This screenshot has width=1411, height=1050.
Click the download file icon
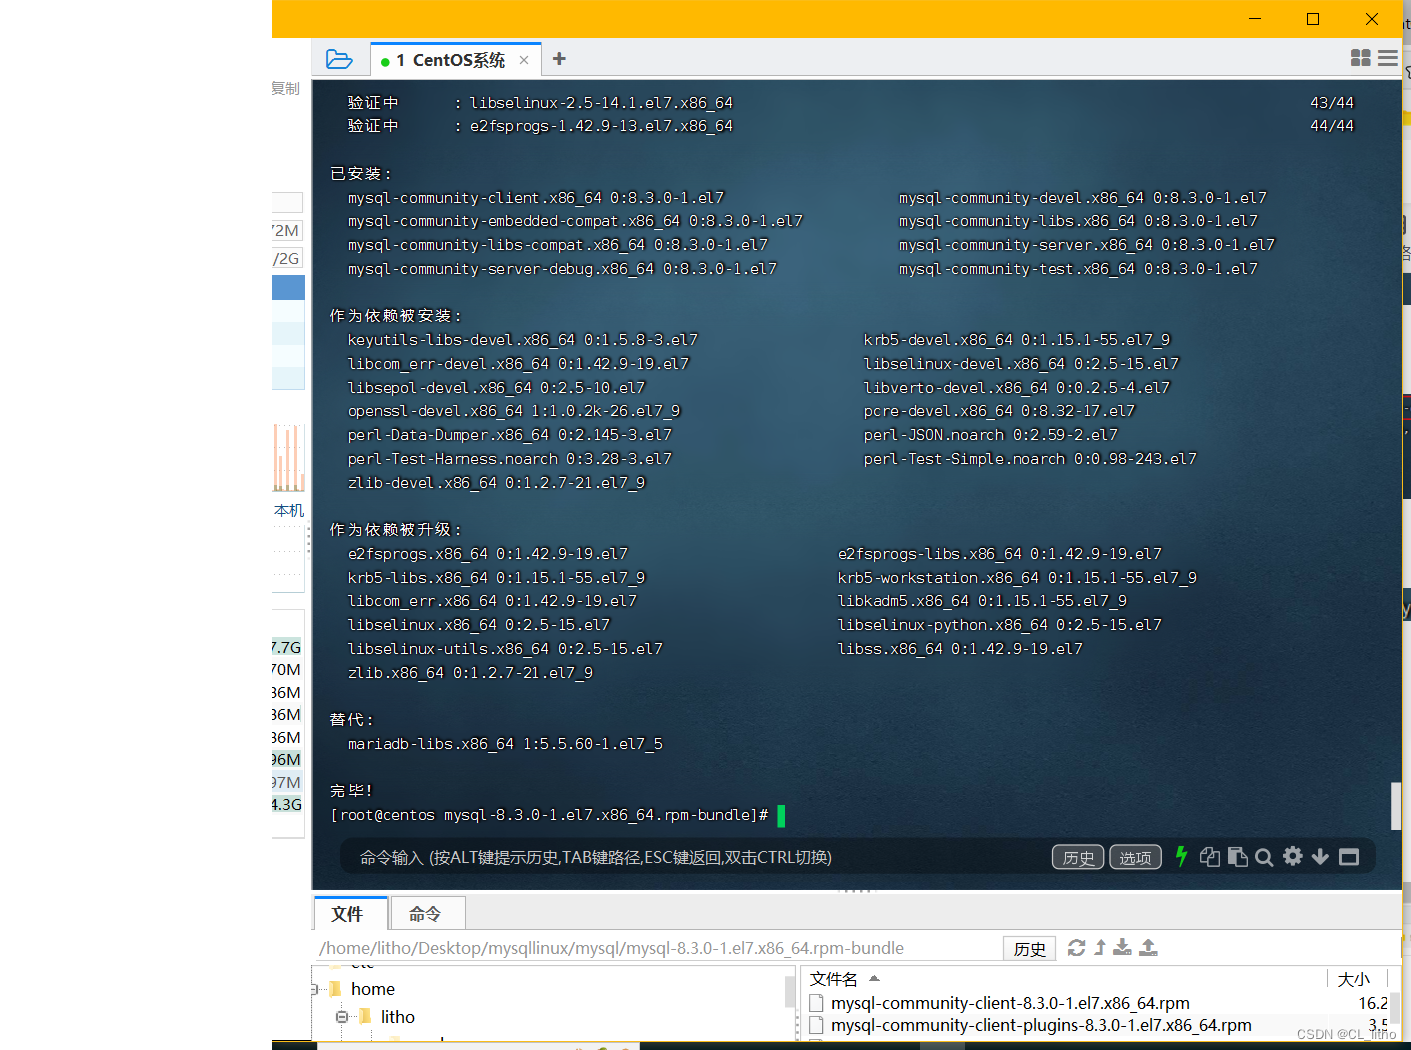click(1123, 947)
